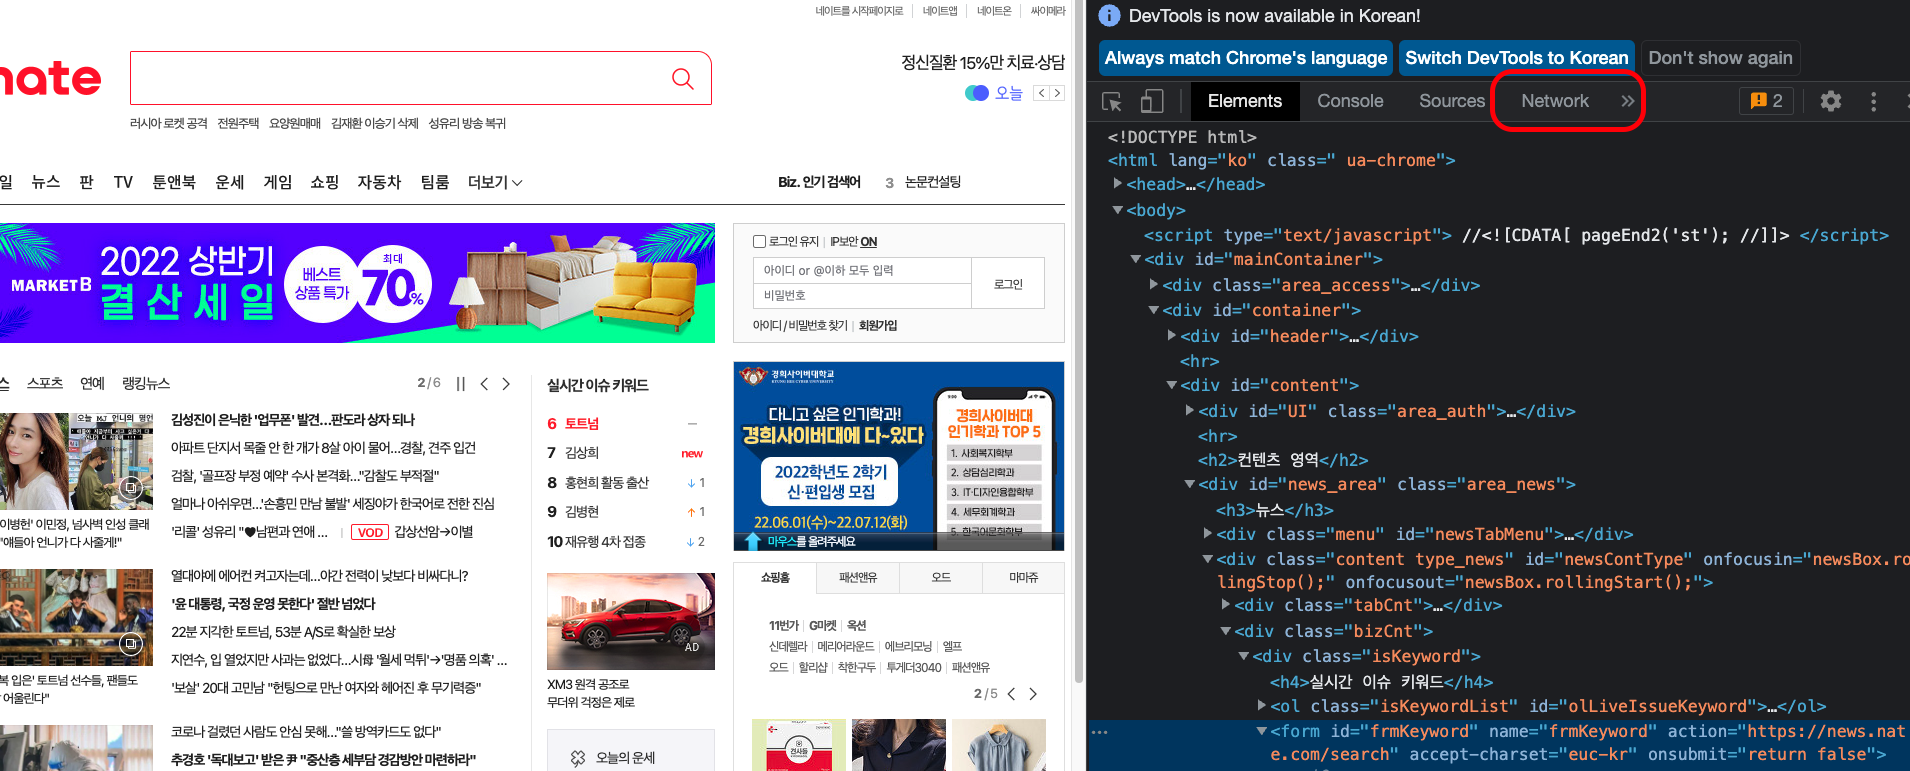Open the 경희사이버대학교 ad banner

(x=898, y=456)
